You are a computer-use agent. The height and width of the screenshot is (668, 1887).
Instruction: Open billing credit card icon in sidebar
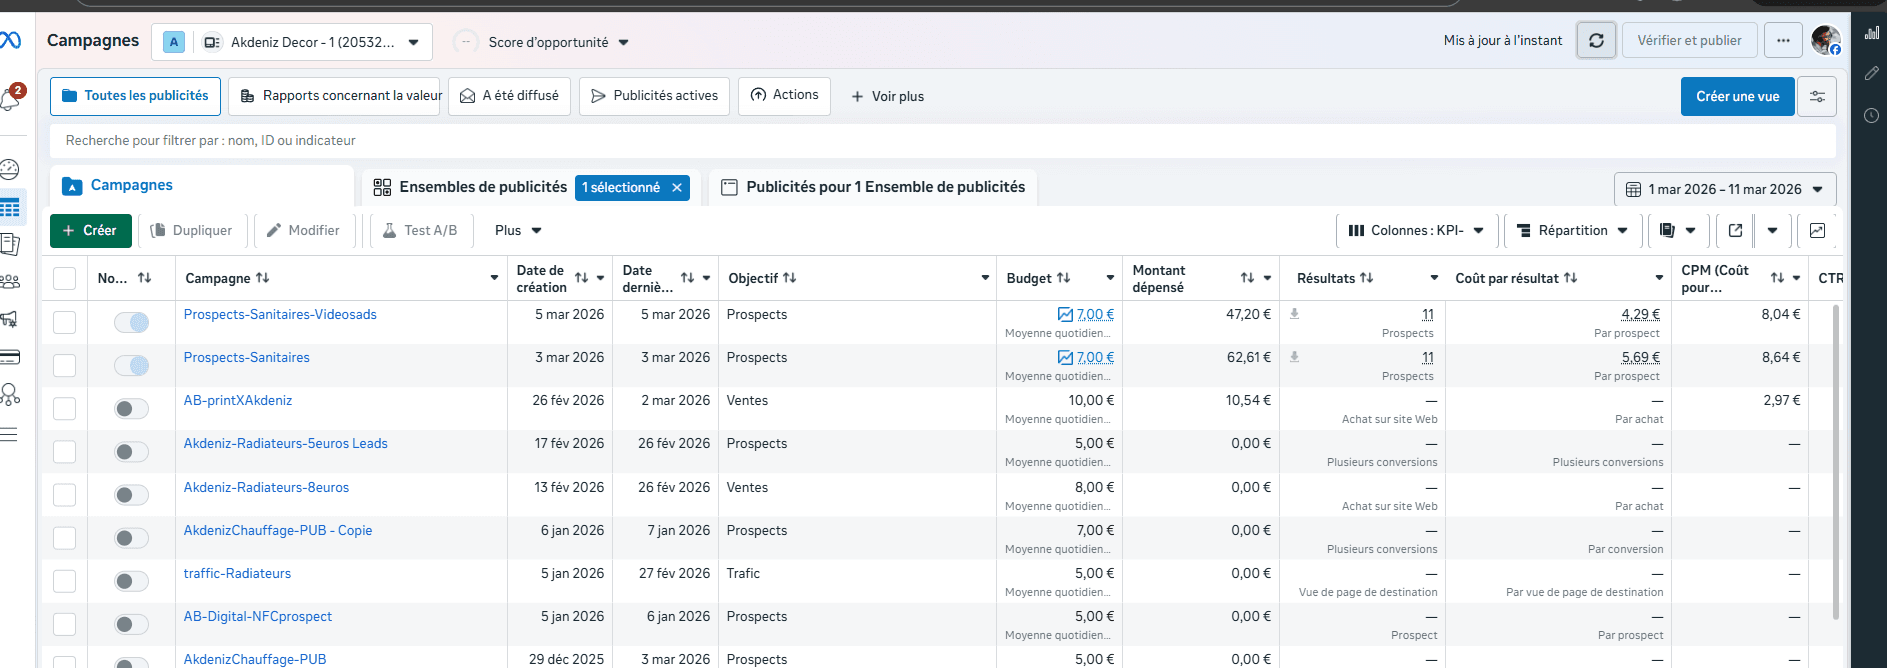pyautogui.click(x=10, y=357)
